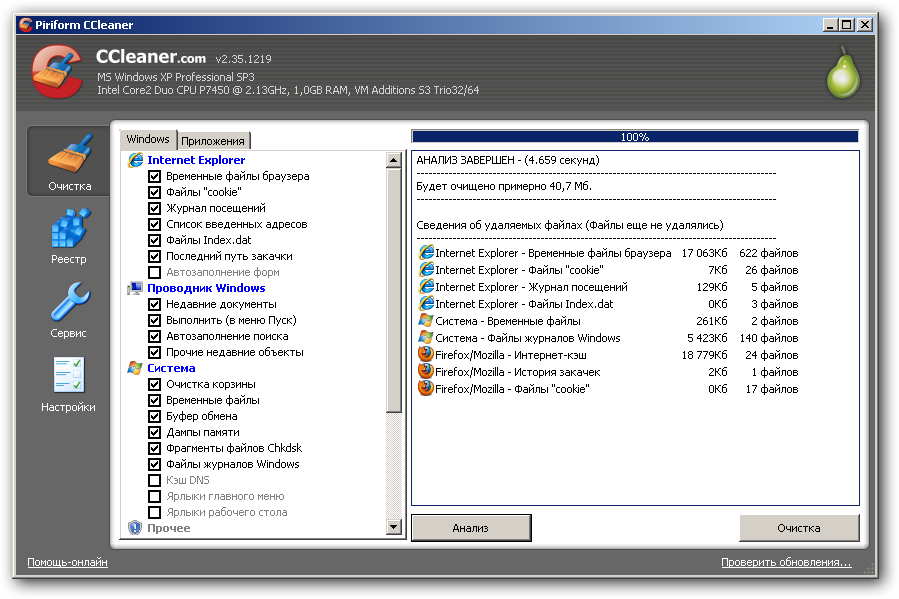The image size is (899, 599).
Task: Open the Реестр registry section icon
Action: pos(69,229)
